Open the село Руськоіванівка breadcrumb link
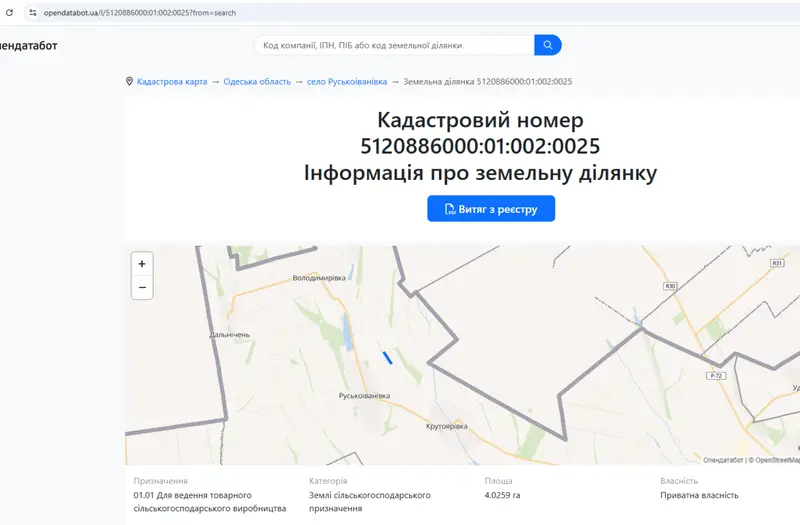Screen dimensions: 800x525 click(347, 82)
